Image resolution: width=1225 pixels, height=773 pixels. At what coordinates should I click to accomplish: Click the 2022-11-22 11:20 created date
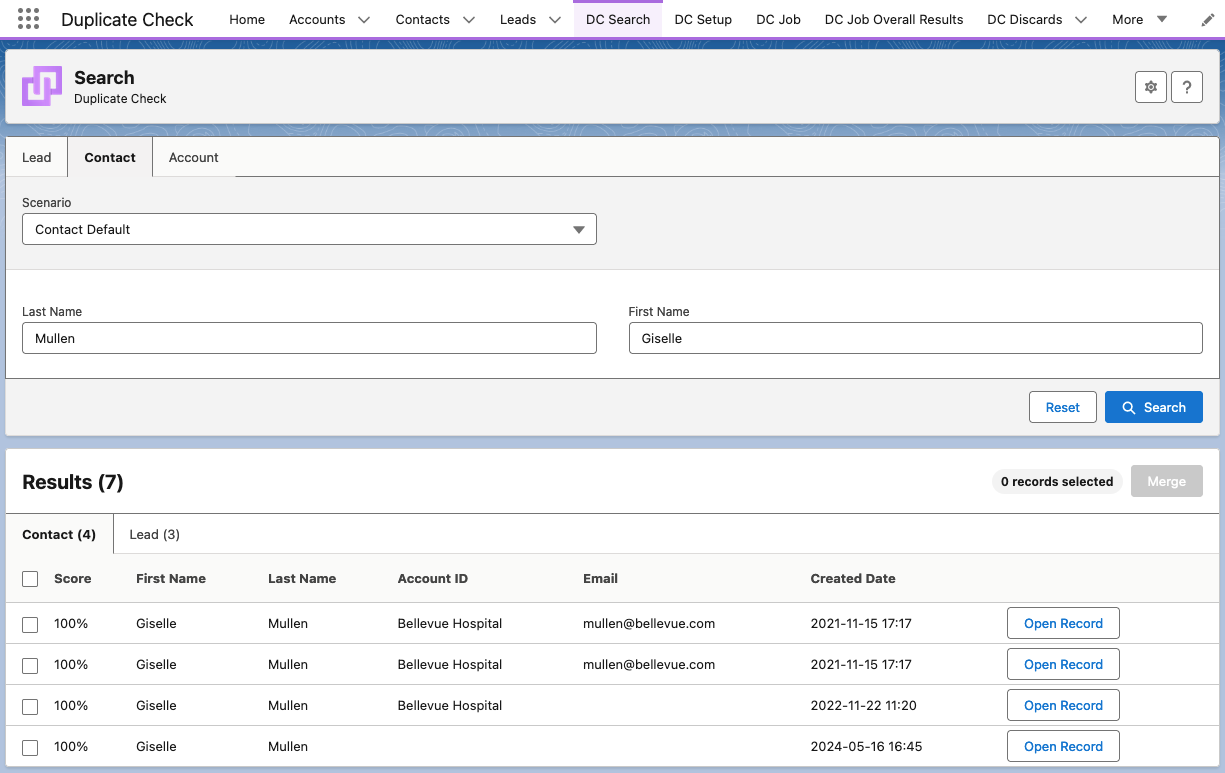(x=864, y=705)
